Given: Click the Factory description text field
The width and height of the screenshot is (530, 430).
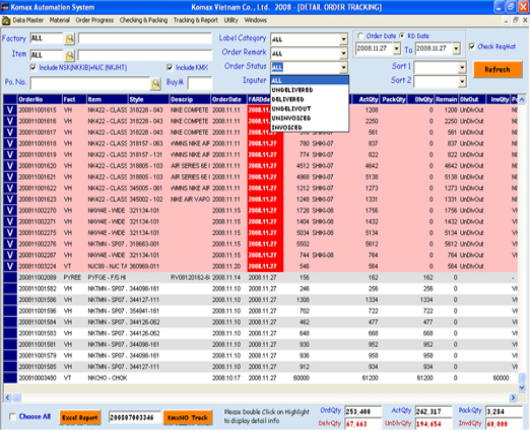Looking at the screenshot, I should 145,39.
